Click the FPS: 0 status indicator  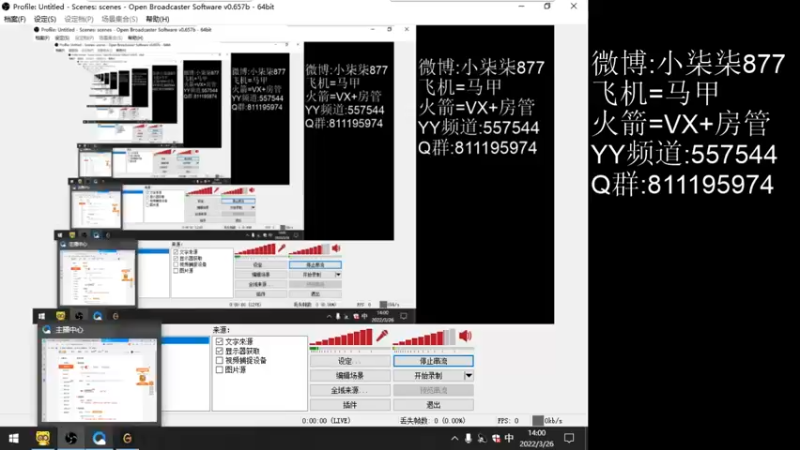[508, 421]
